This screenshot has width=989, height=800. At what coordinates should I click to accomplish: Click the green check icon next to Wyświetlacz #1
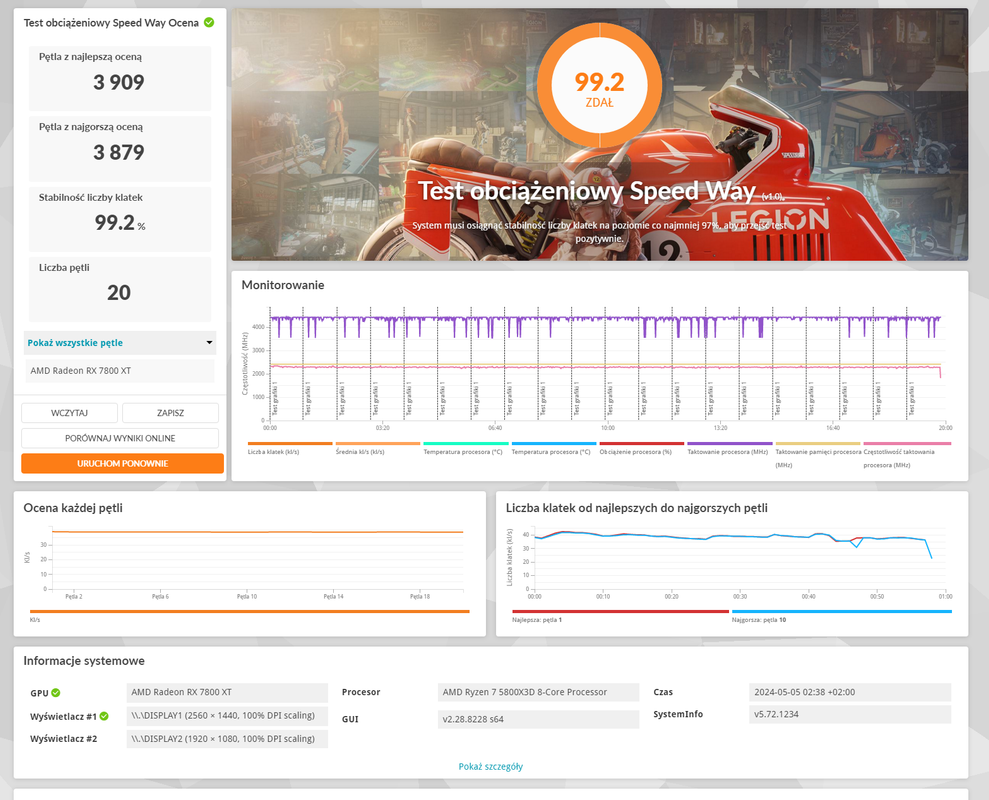click(x=104, y=716)
